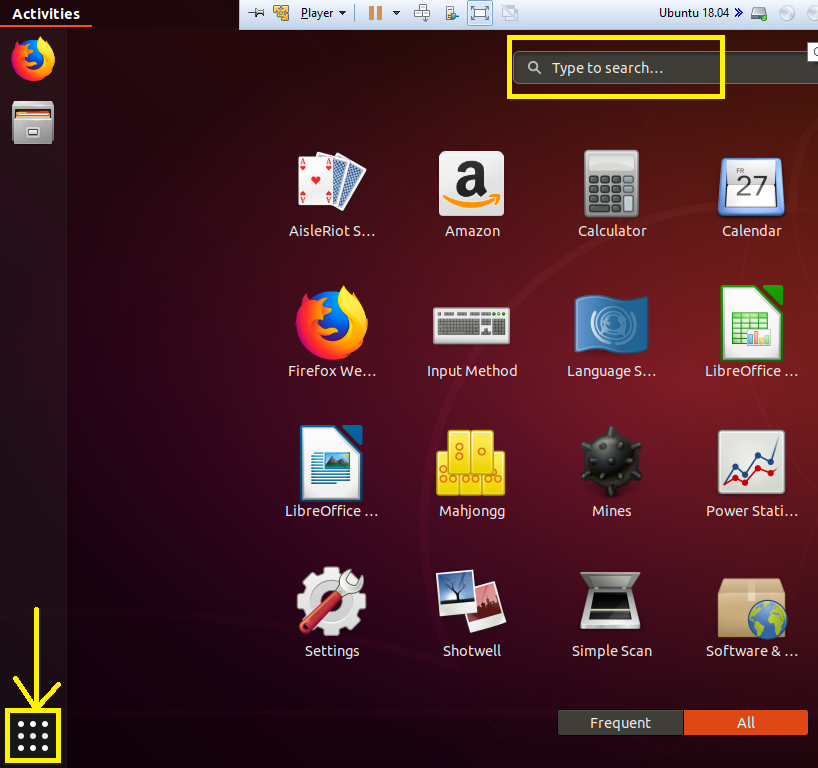Switch to the All applications tab
This screenshot has height=768, width=818.
(745, 723)
